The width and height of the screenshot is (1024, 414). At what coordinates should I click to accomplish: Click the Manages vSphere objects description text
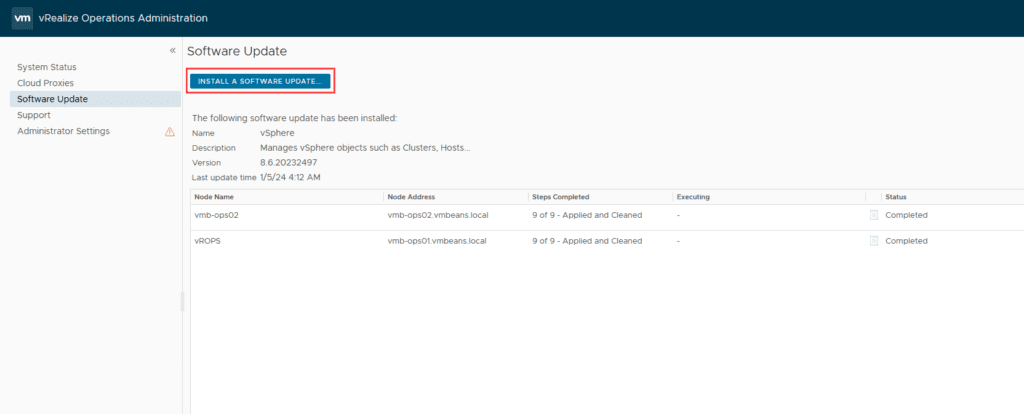(365, 148)
